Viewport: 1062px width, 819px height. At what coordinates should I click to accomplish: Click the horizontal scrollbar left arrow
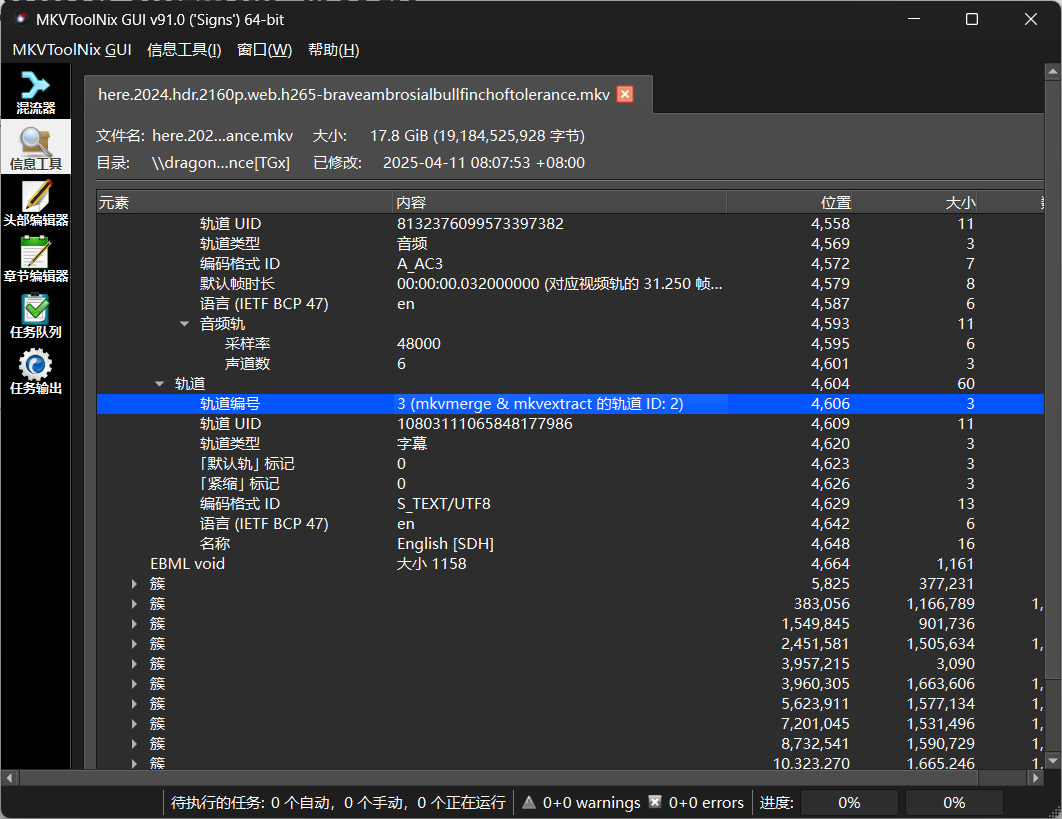coord(9,778)
